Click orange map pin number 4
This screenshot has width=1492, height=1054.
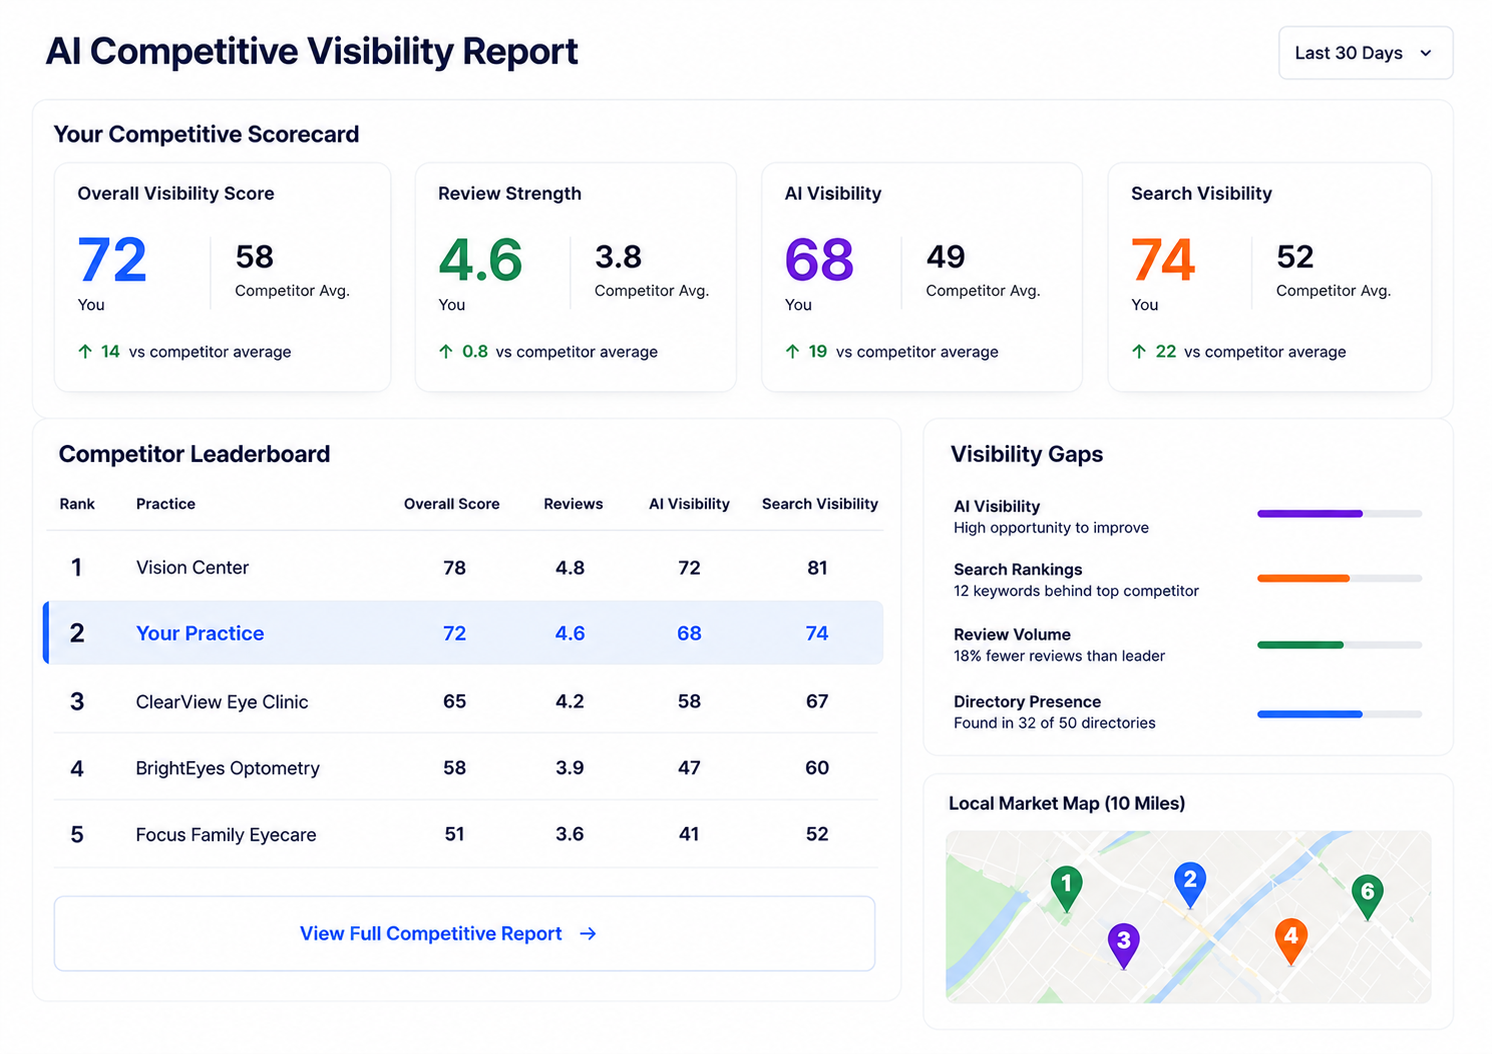(1291, 941)
